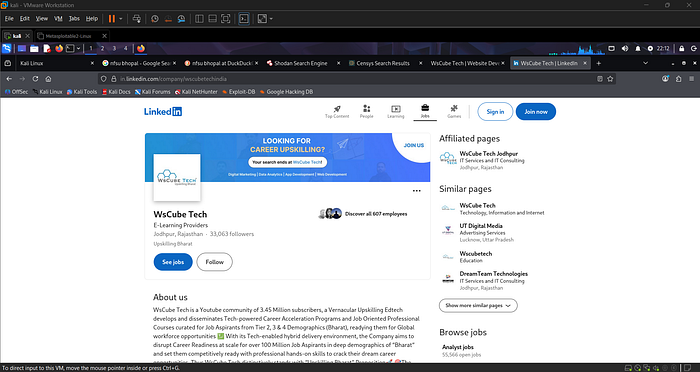Click the Firefox address bar URL
The image size is (700, 372).
pos(174,79)
